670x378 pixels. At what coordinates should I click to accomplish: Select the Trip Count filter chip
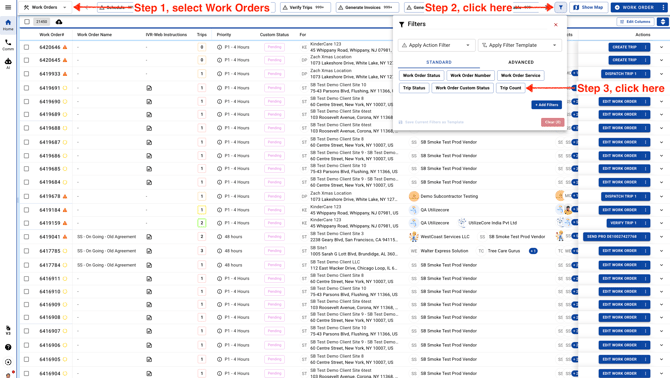tap(510, 88)
